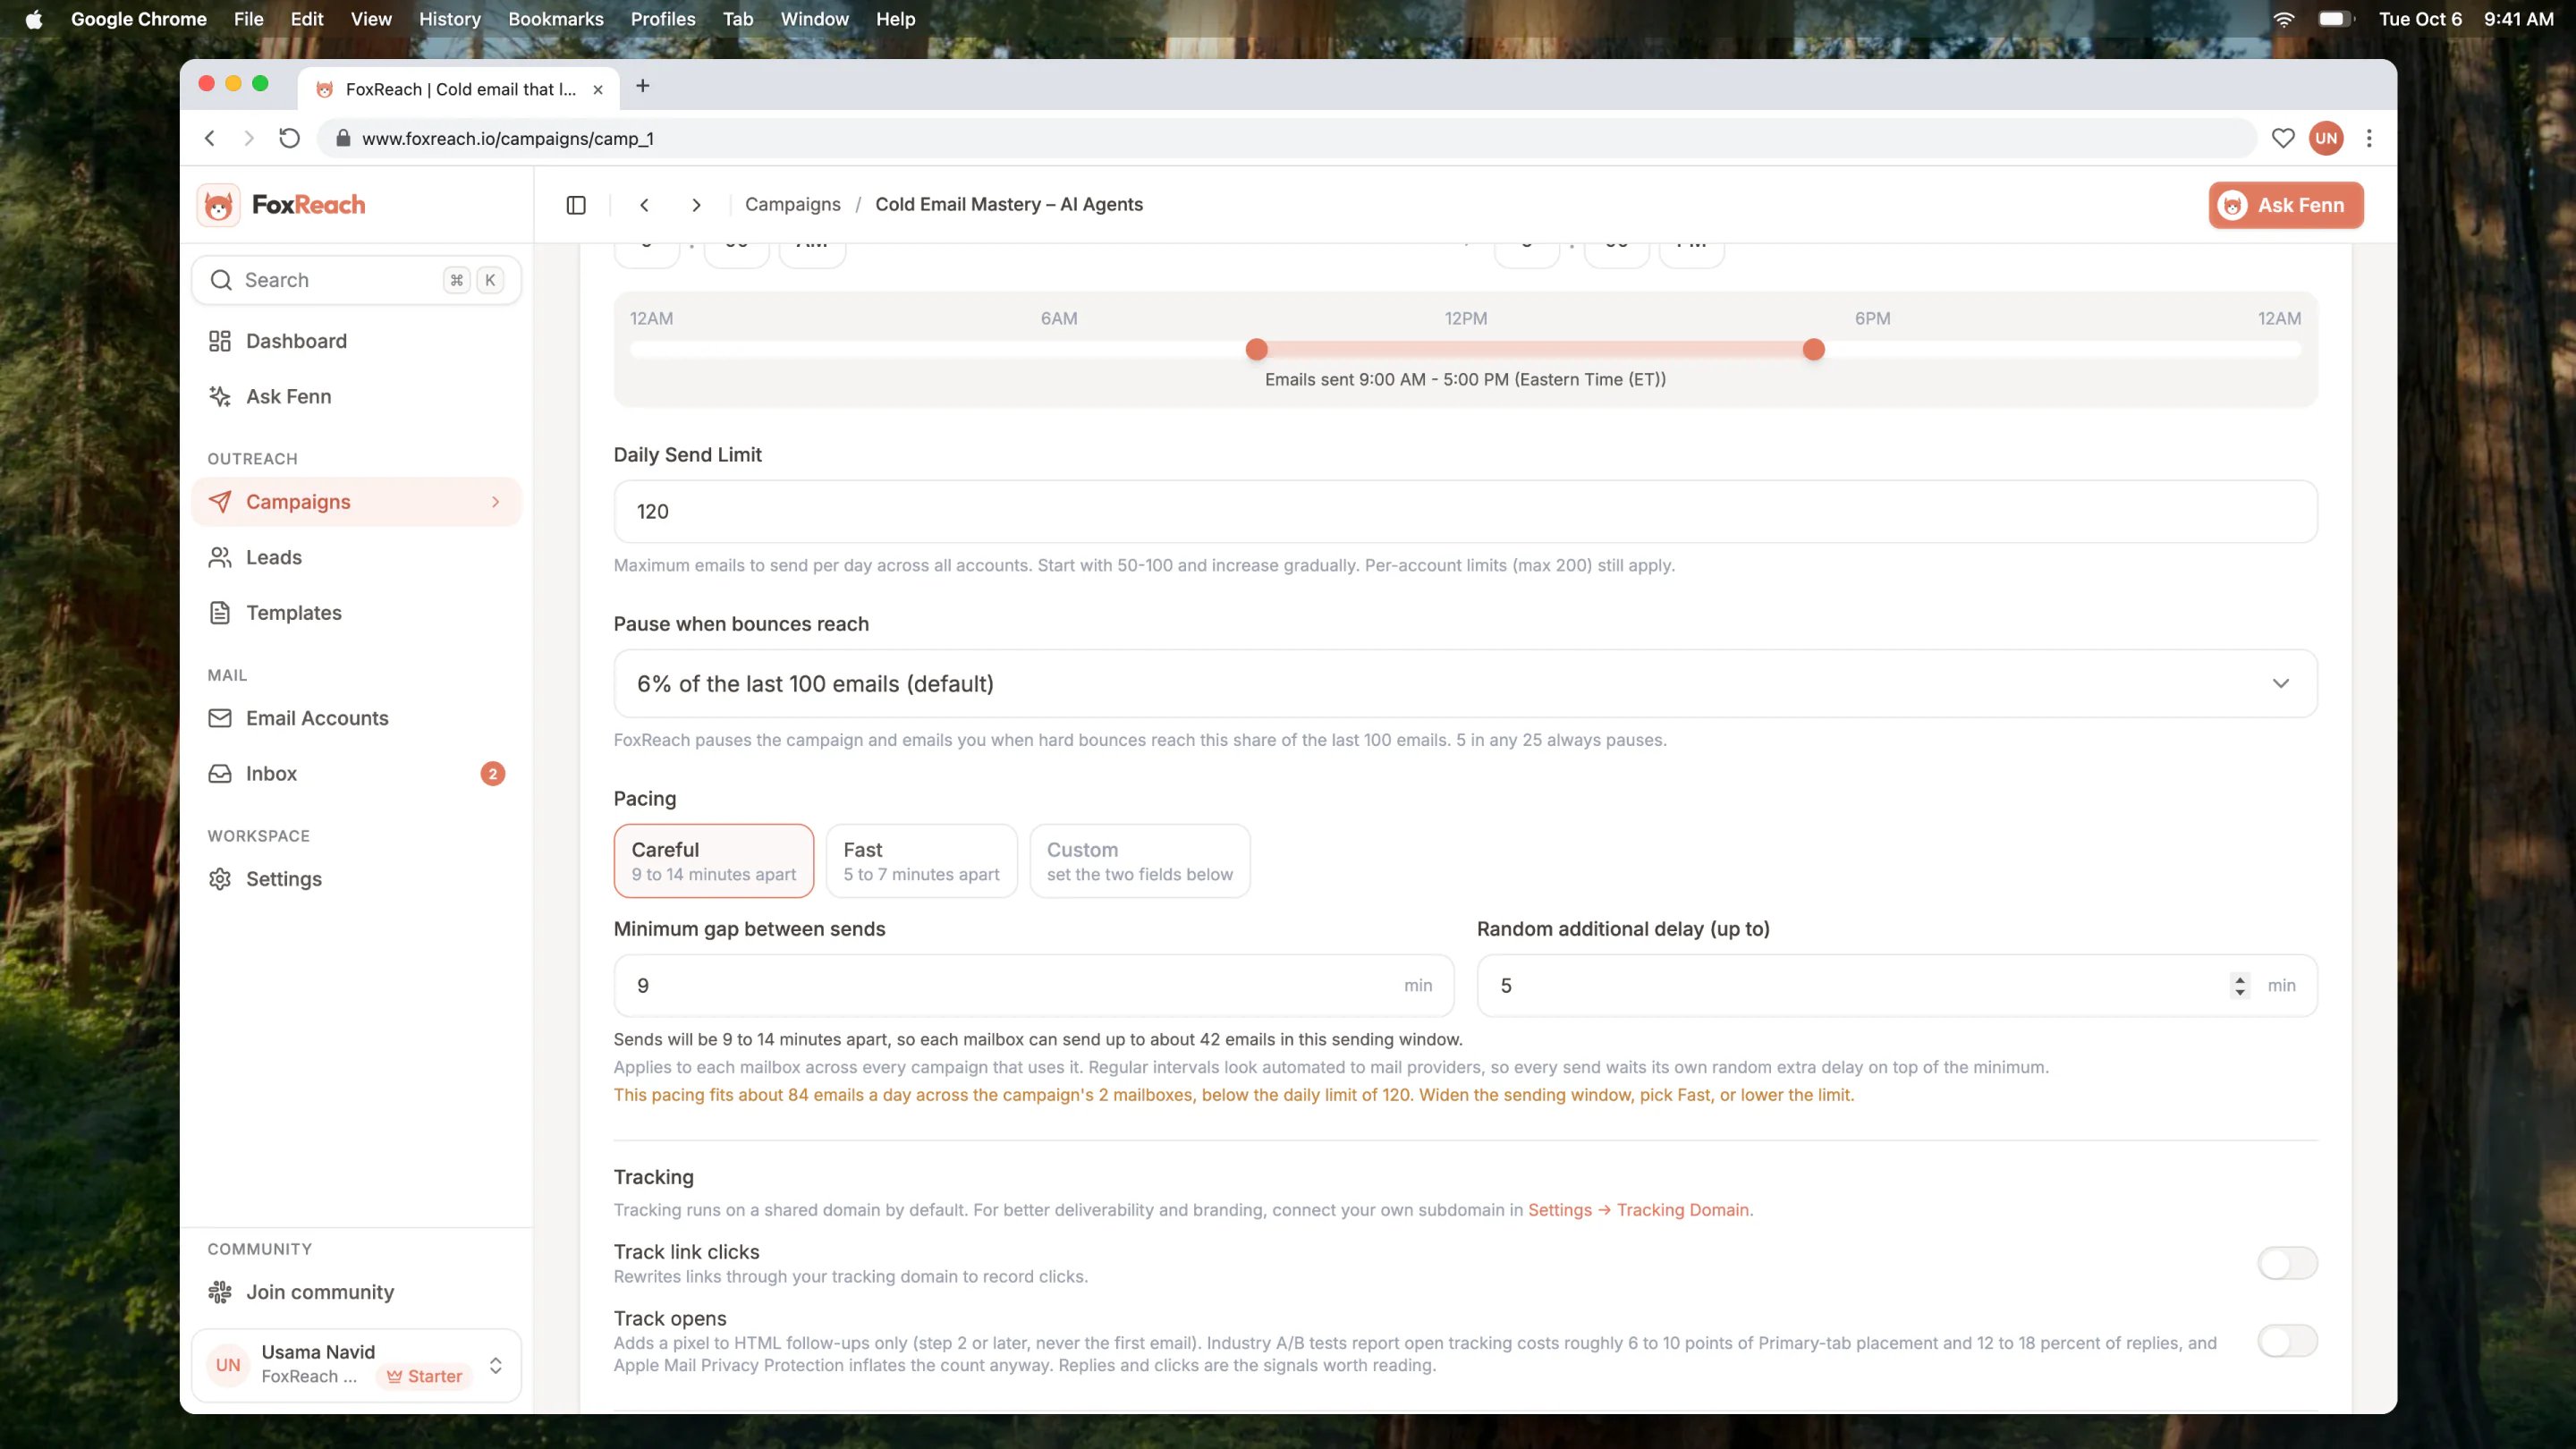Go back with breadcrumb left chevron
This screenshot has width=2576, height=1449.
coord(644,205)
